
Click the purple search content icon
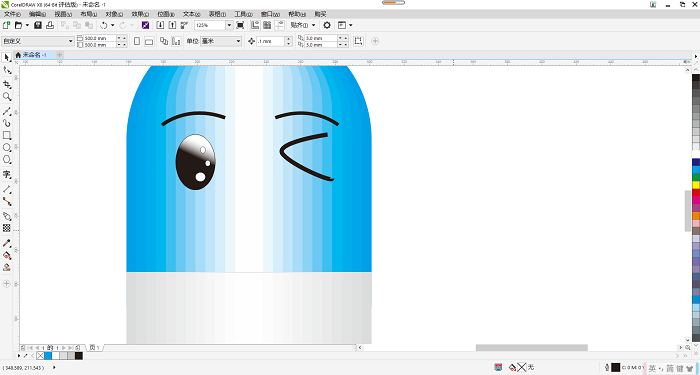145,25
